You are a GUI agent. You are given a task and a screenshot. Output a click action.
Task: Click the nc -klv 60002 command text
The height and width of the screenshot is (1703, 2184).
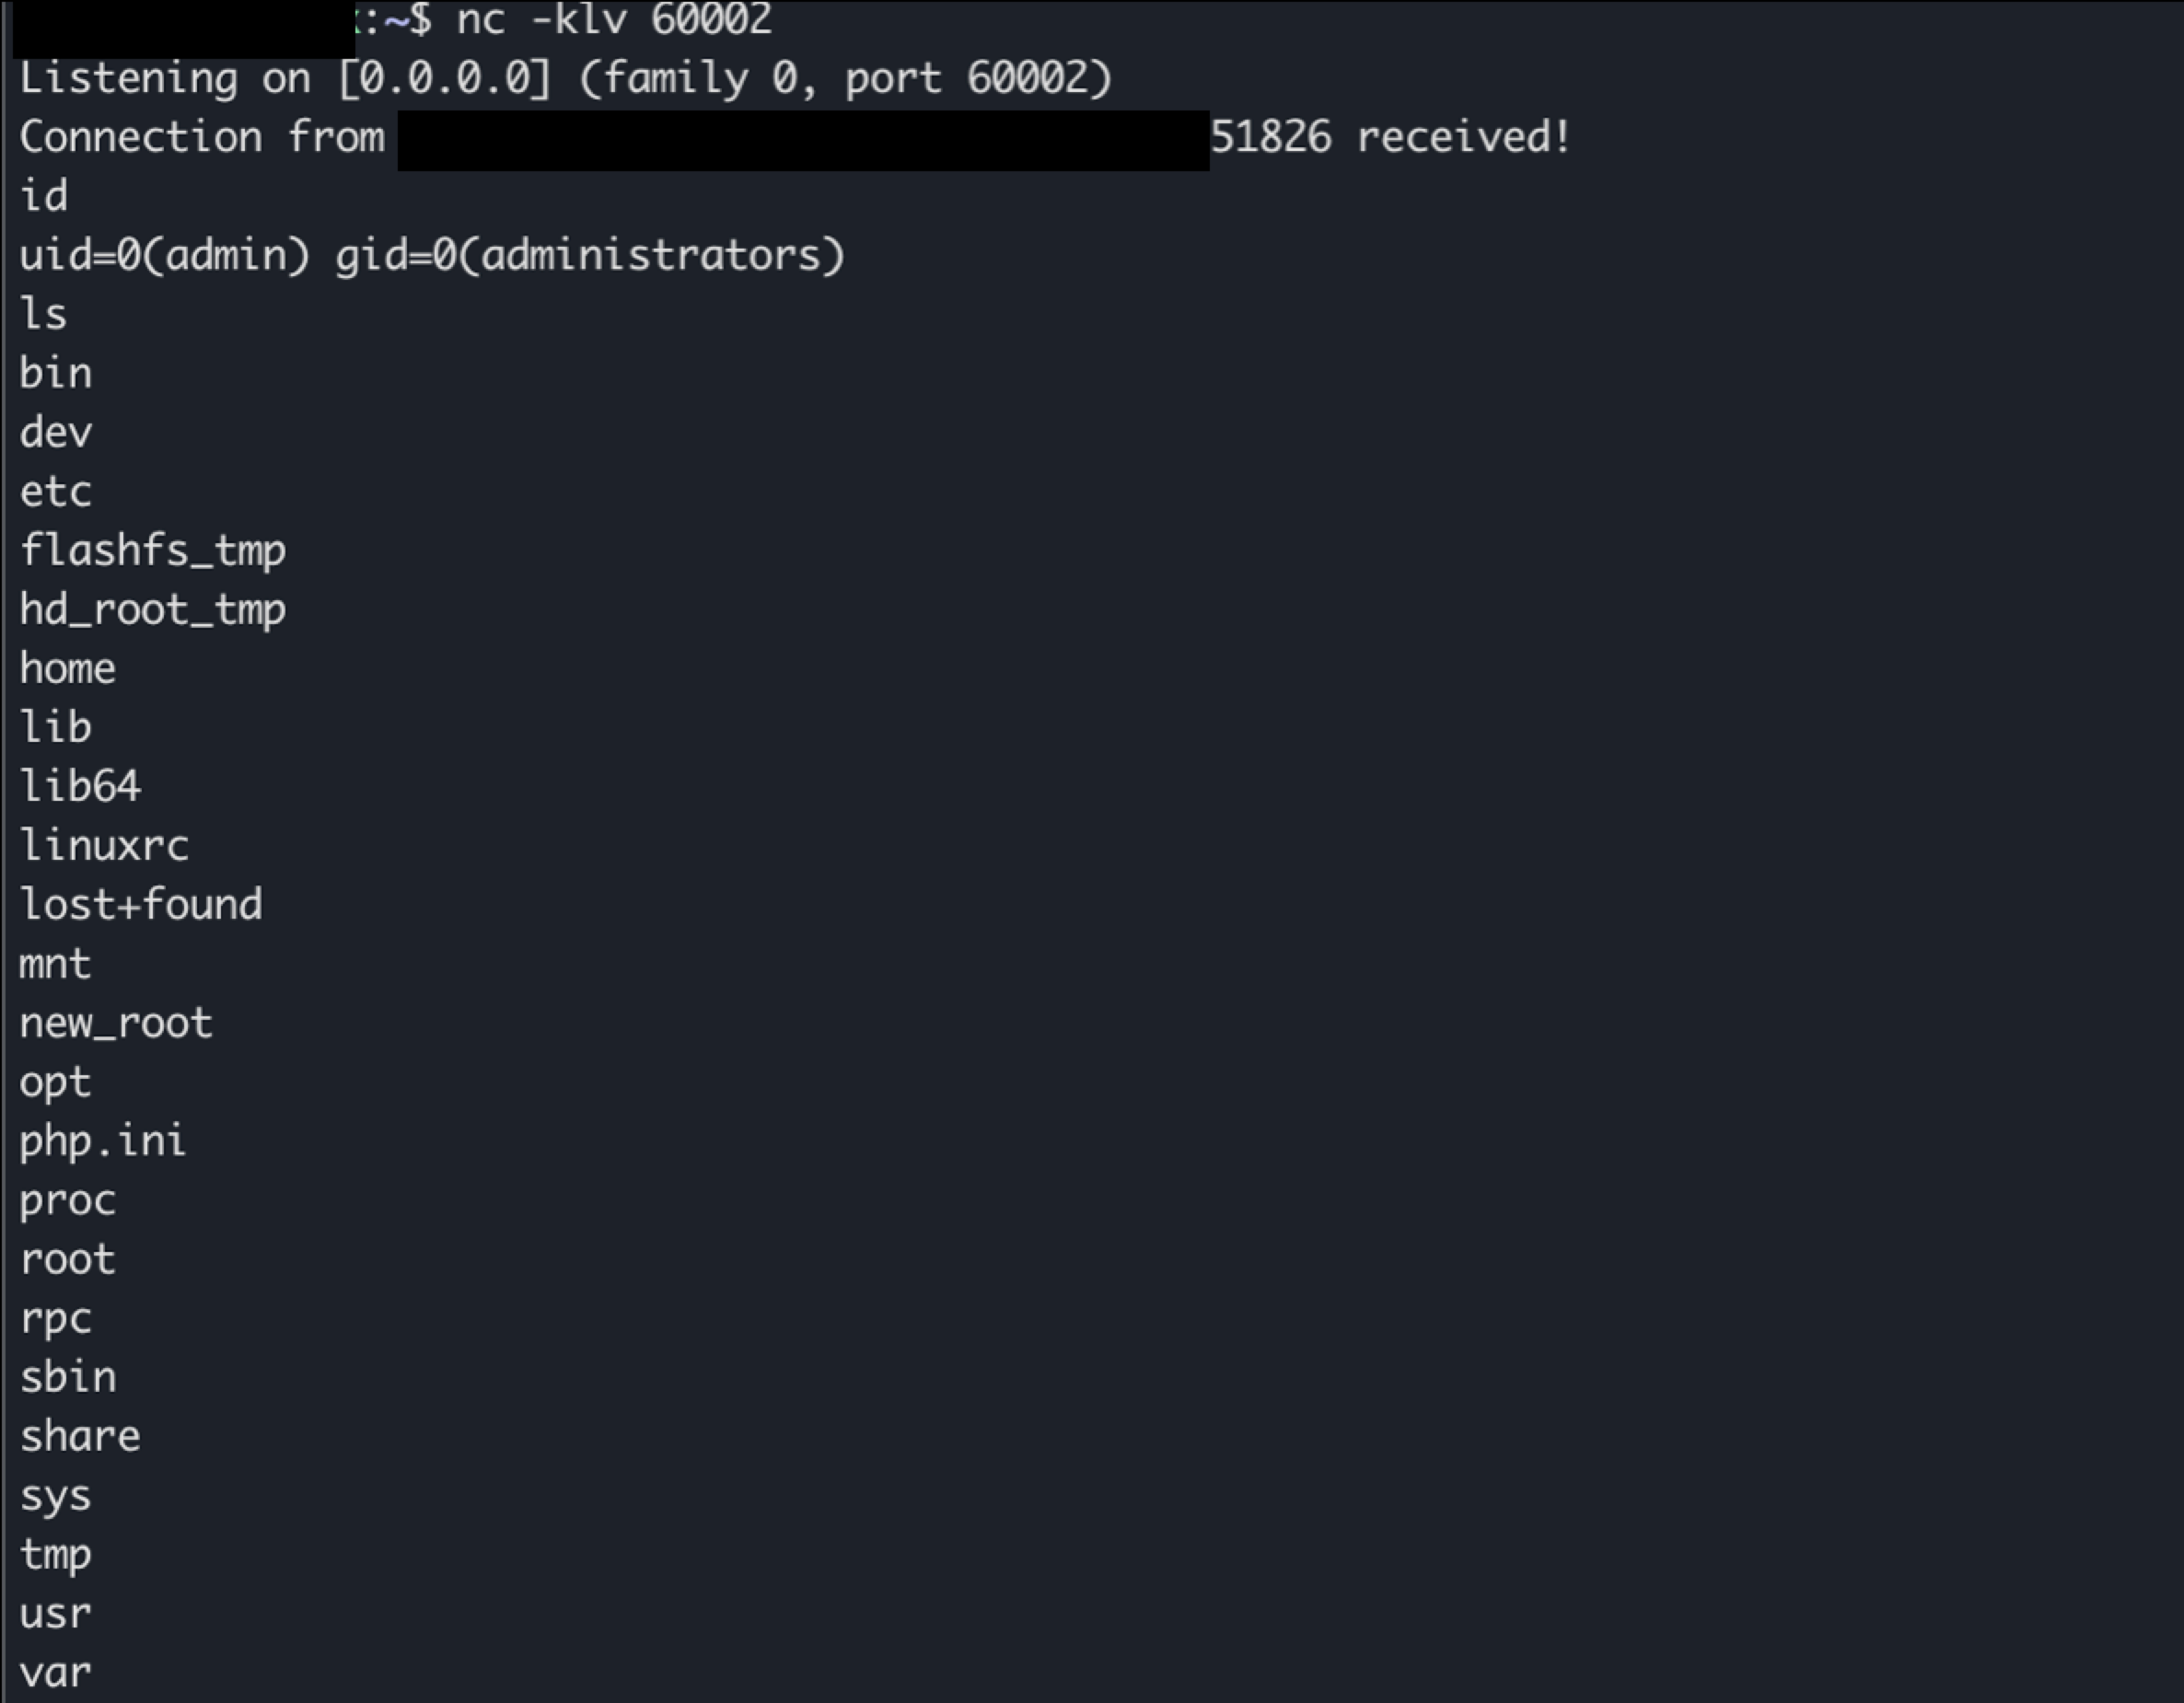pyautogui.click(x=614, y=19)
